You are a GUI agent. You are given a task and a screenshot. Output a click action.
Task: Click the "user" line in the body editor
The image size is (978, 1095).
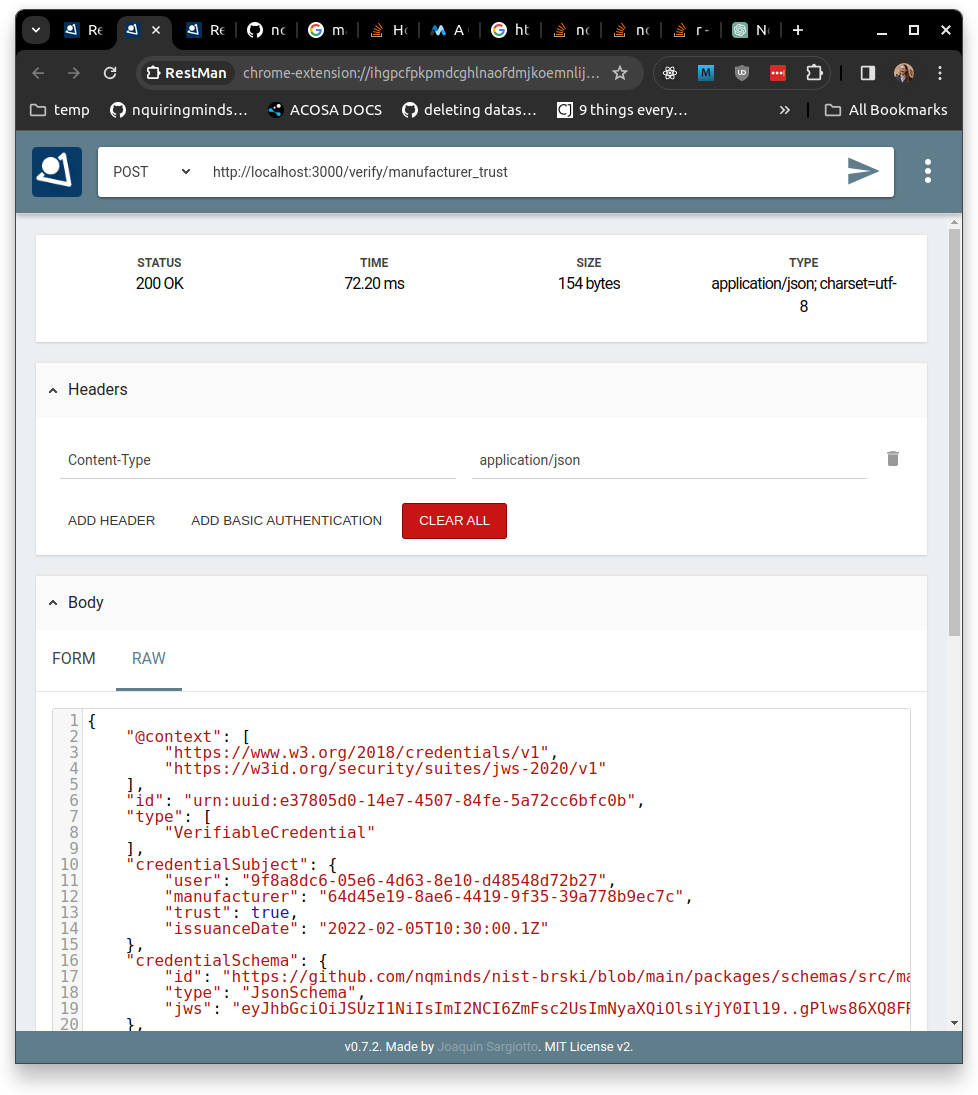[x=390, y=881]
